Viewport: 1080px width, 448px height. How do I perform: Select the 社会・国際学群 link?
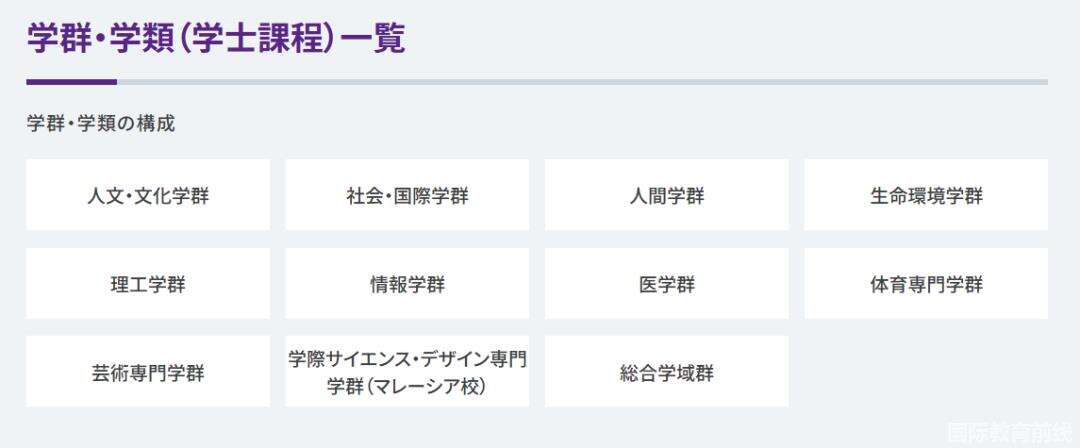407,195
